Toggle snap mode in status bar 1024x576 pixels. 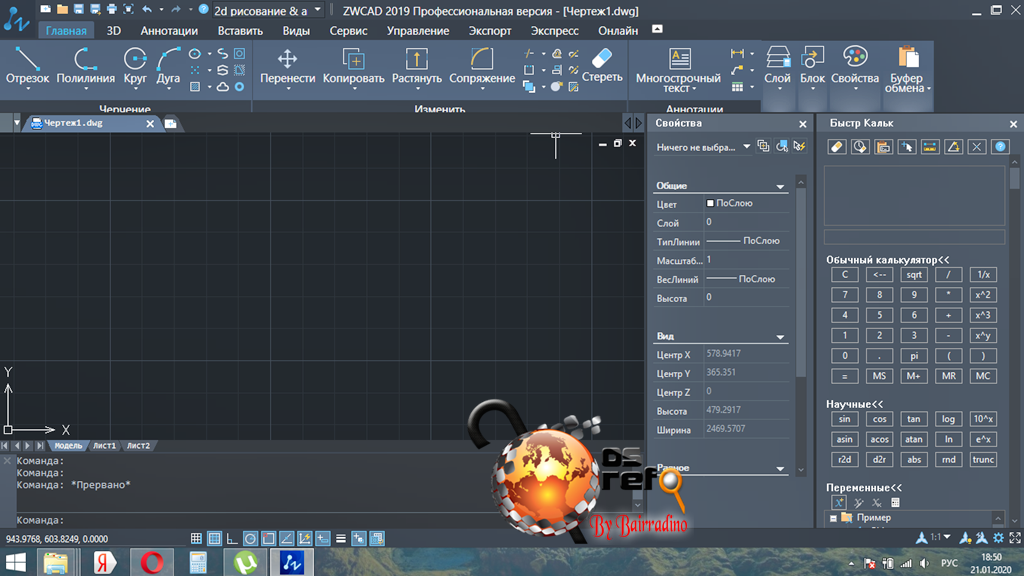point(196,539)
